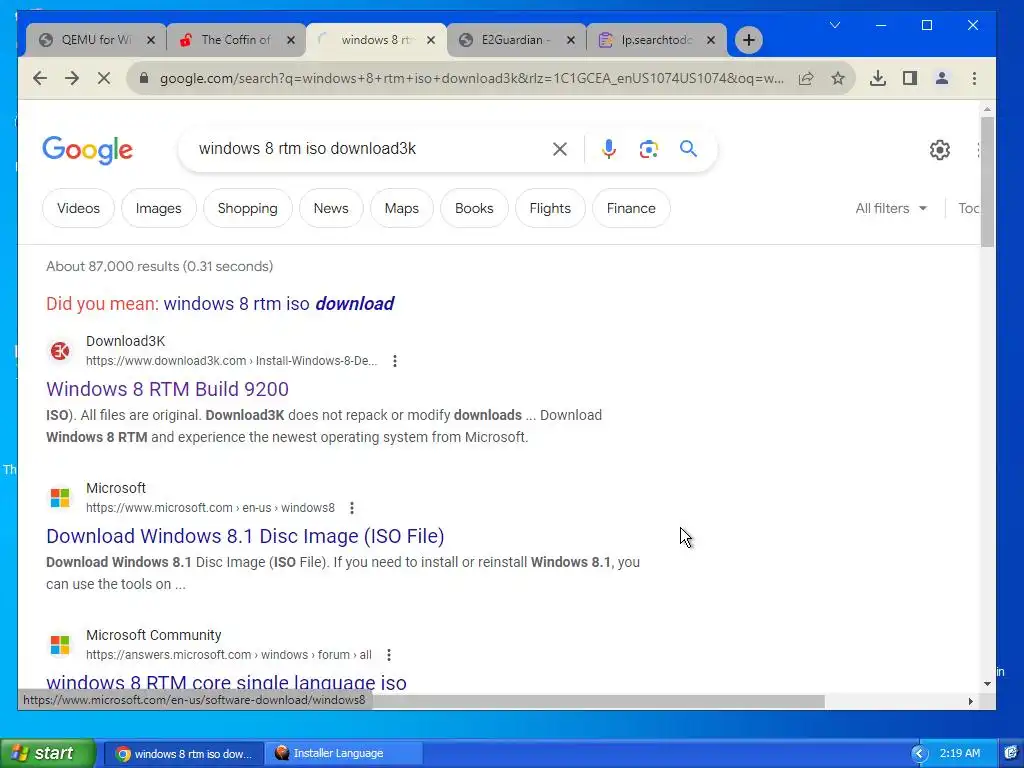Image resolution: width=1024 pixels, height=768 pixels.
Task: Open tab search chevron in title bar
Action: pyautogui.click(x=835, y=25)
